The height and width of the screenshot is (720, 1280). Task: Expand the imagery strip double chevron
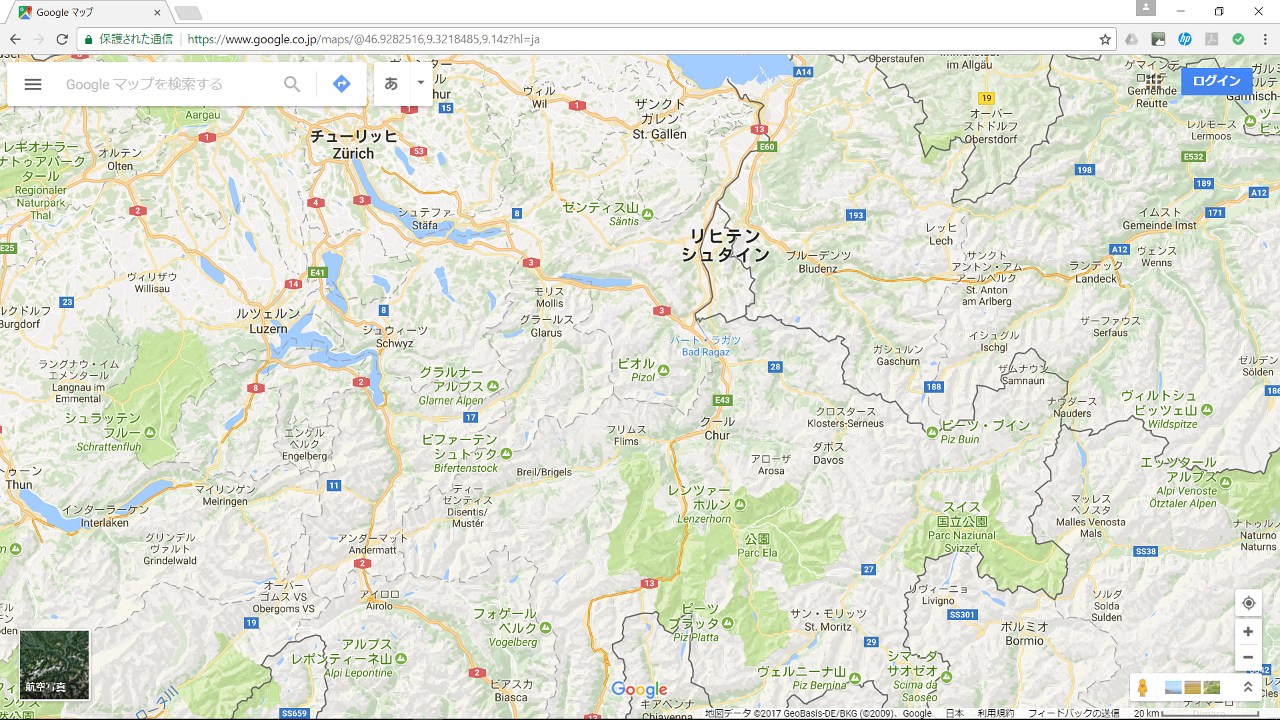coord(1248,688)
